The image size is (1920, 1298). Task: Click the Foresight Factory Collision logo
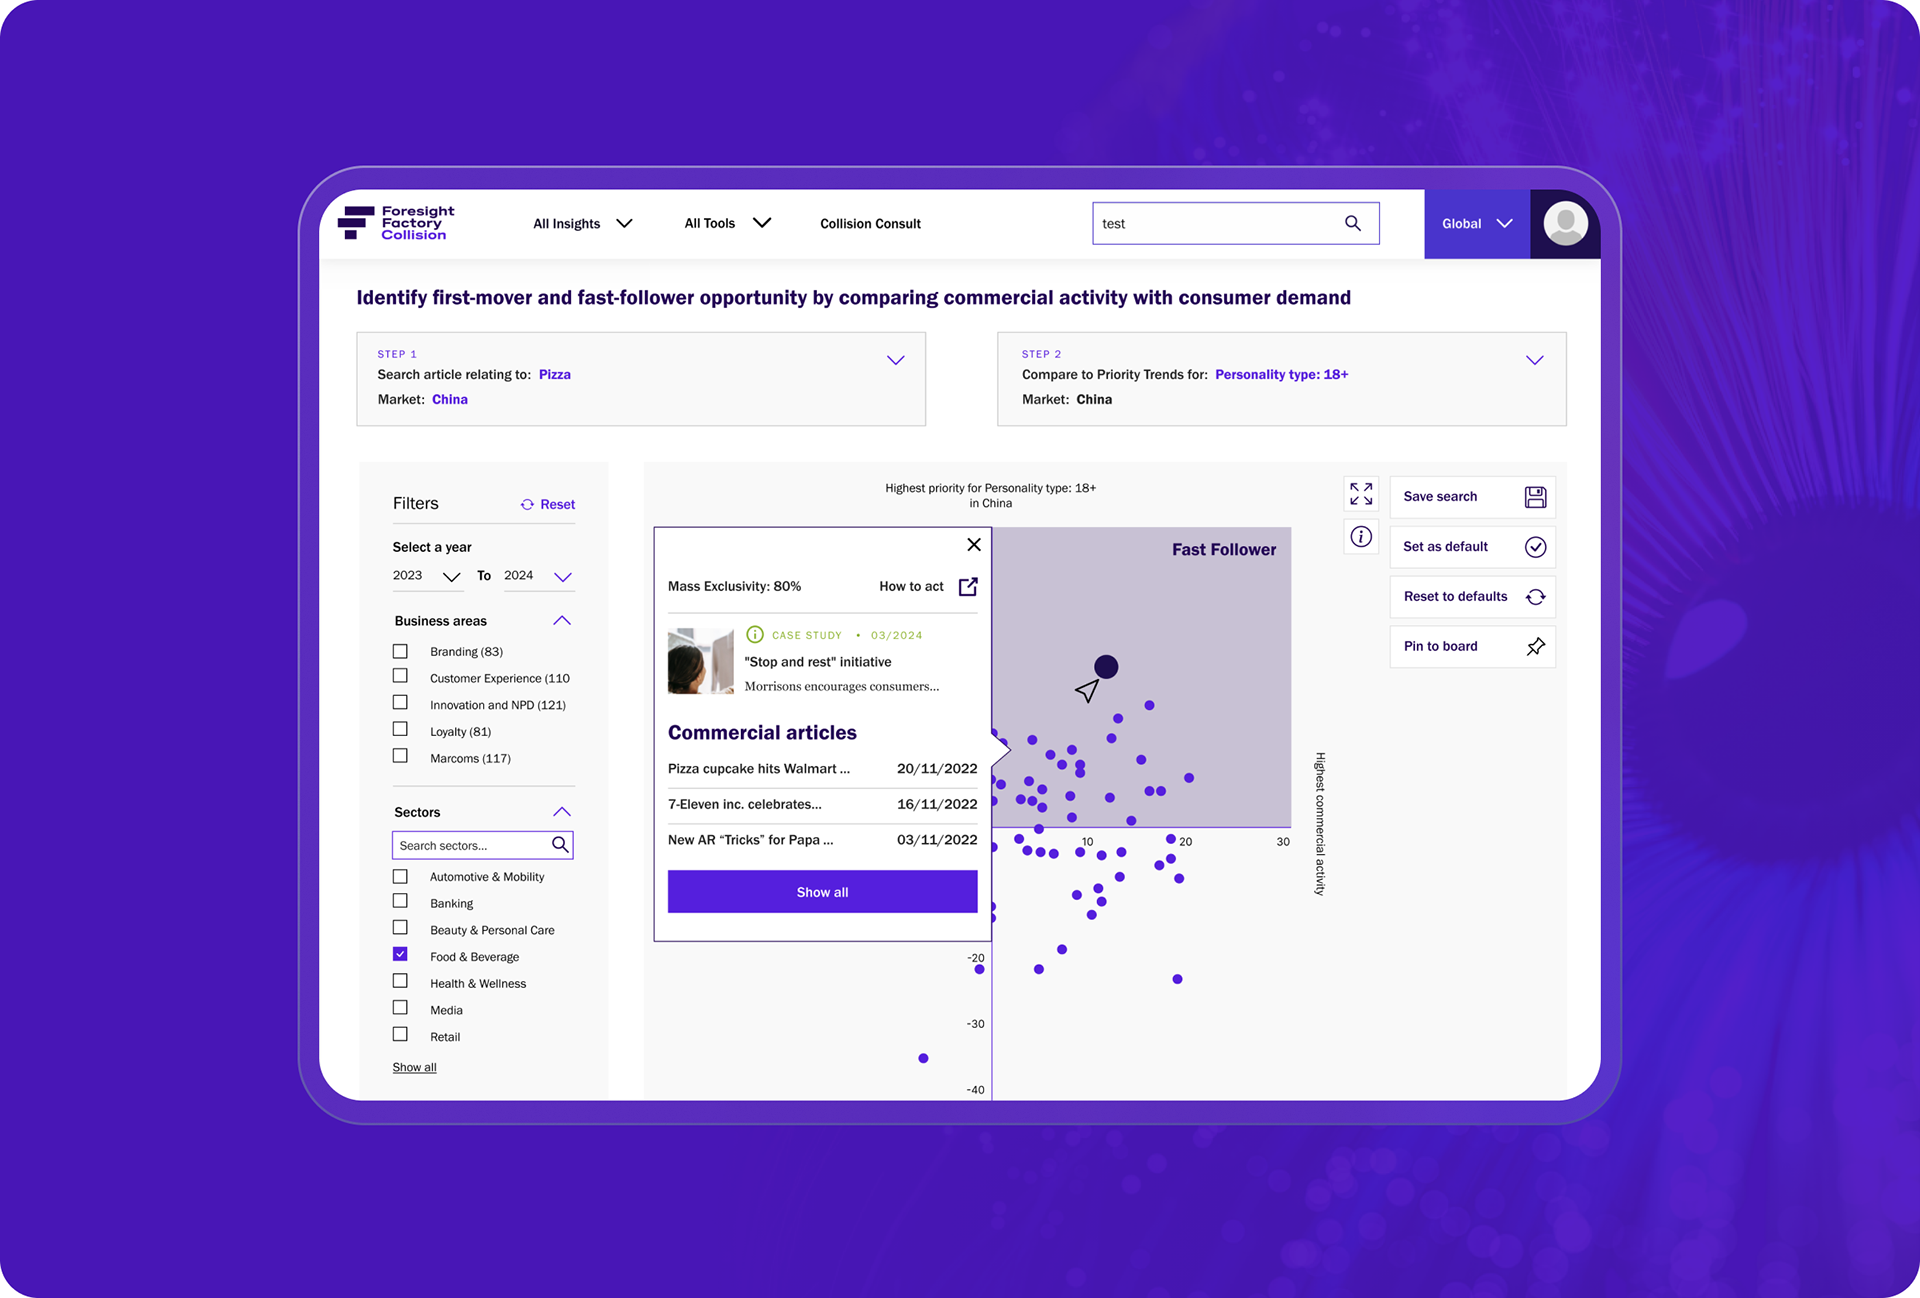396,223
